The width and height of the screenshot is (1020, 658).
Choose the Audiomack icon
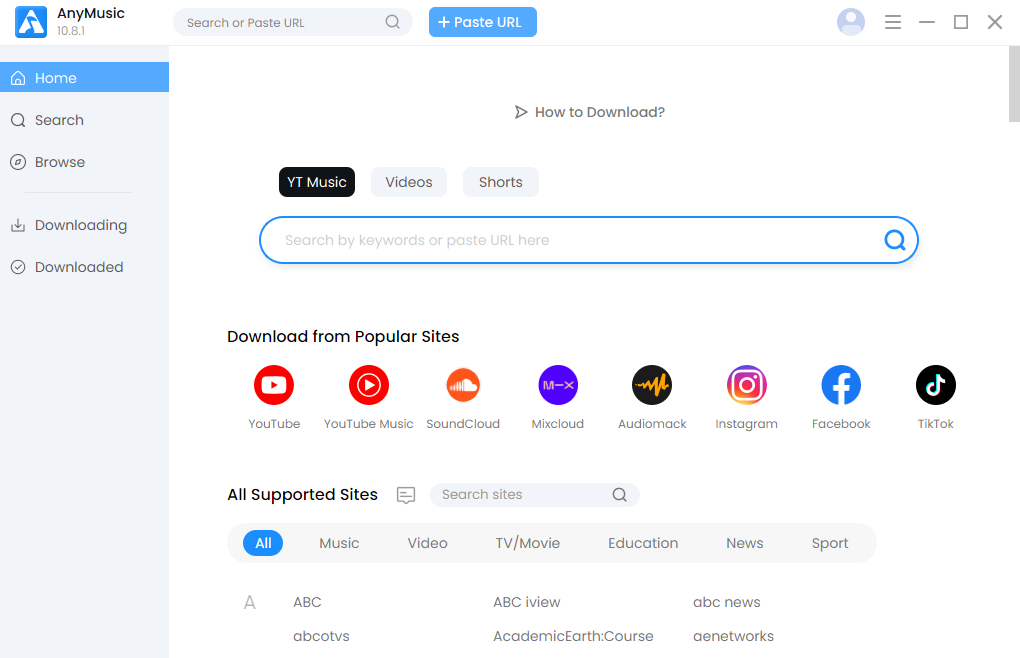coord(652,385)
